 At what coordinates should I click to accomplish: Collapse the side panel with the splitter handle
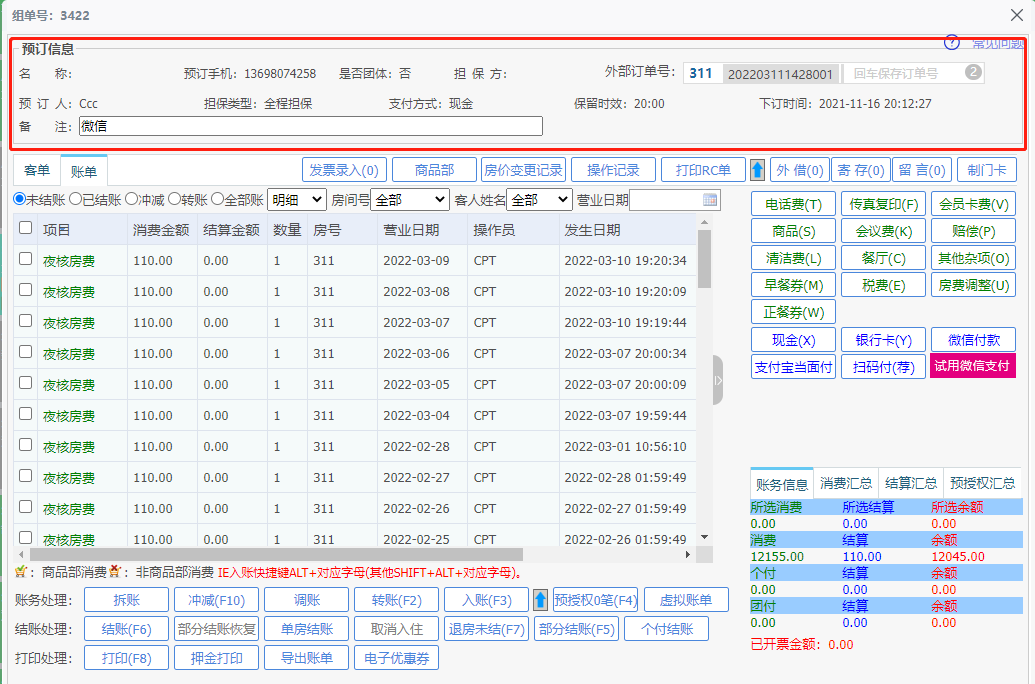(718, 380)
